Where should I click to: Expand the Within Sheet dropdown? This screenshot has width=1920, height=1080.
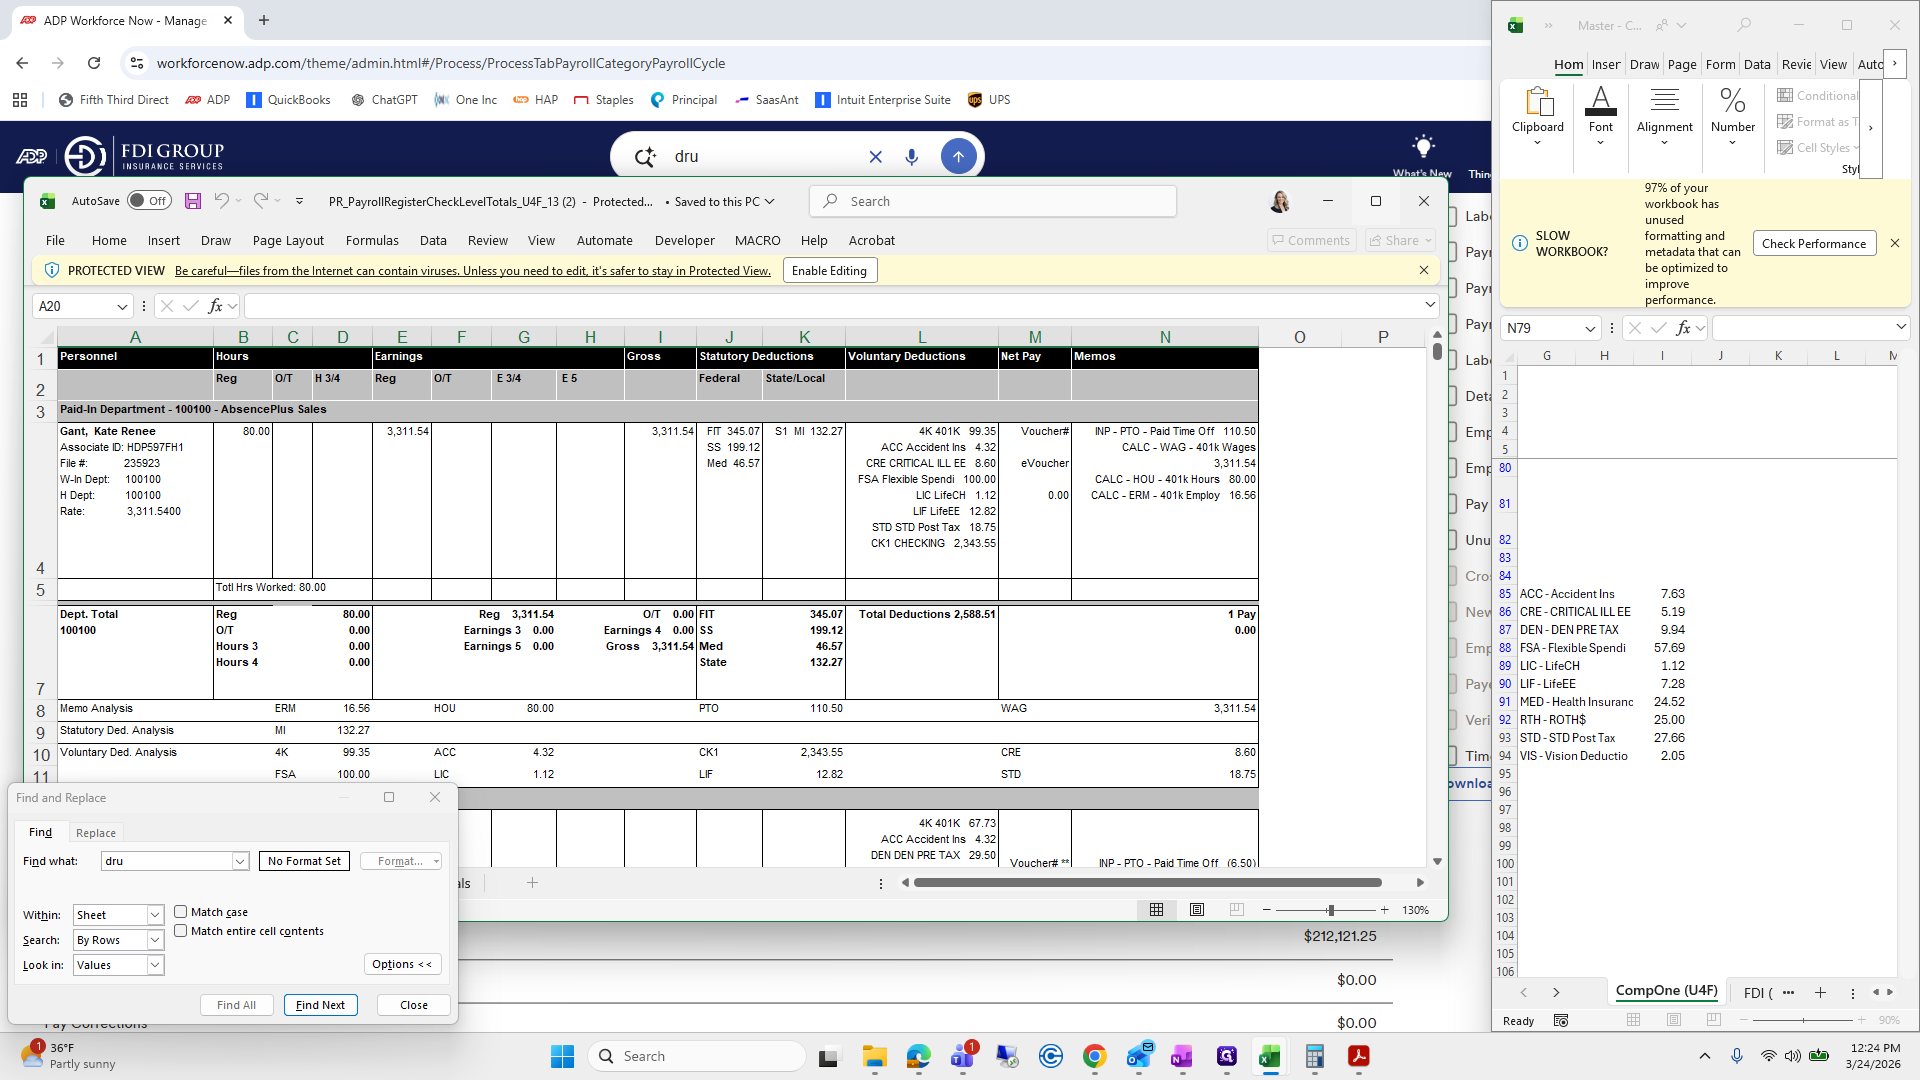(155, 915)
